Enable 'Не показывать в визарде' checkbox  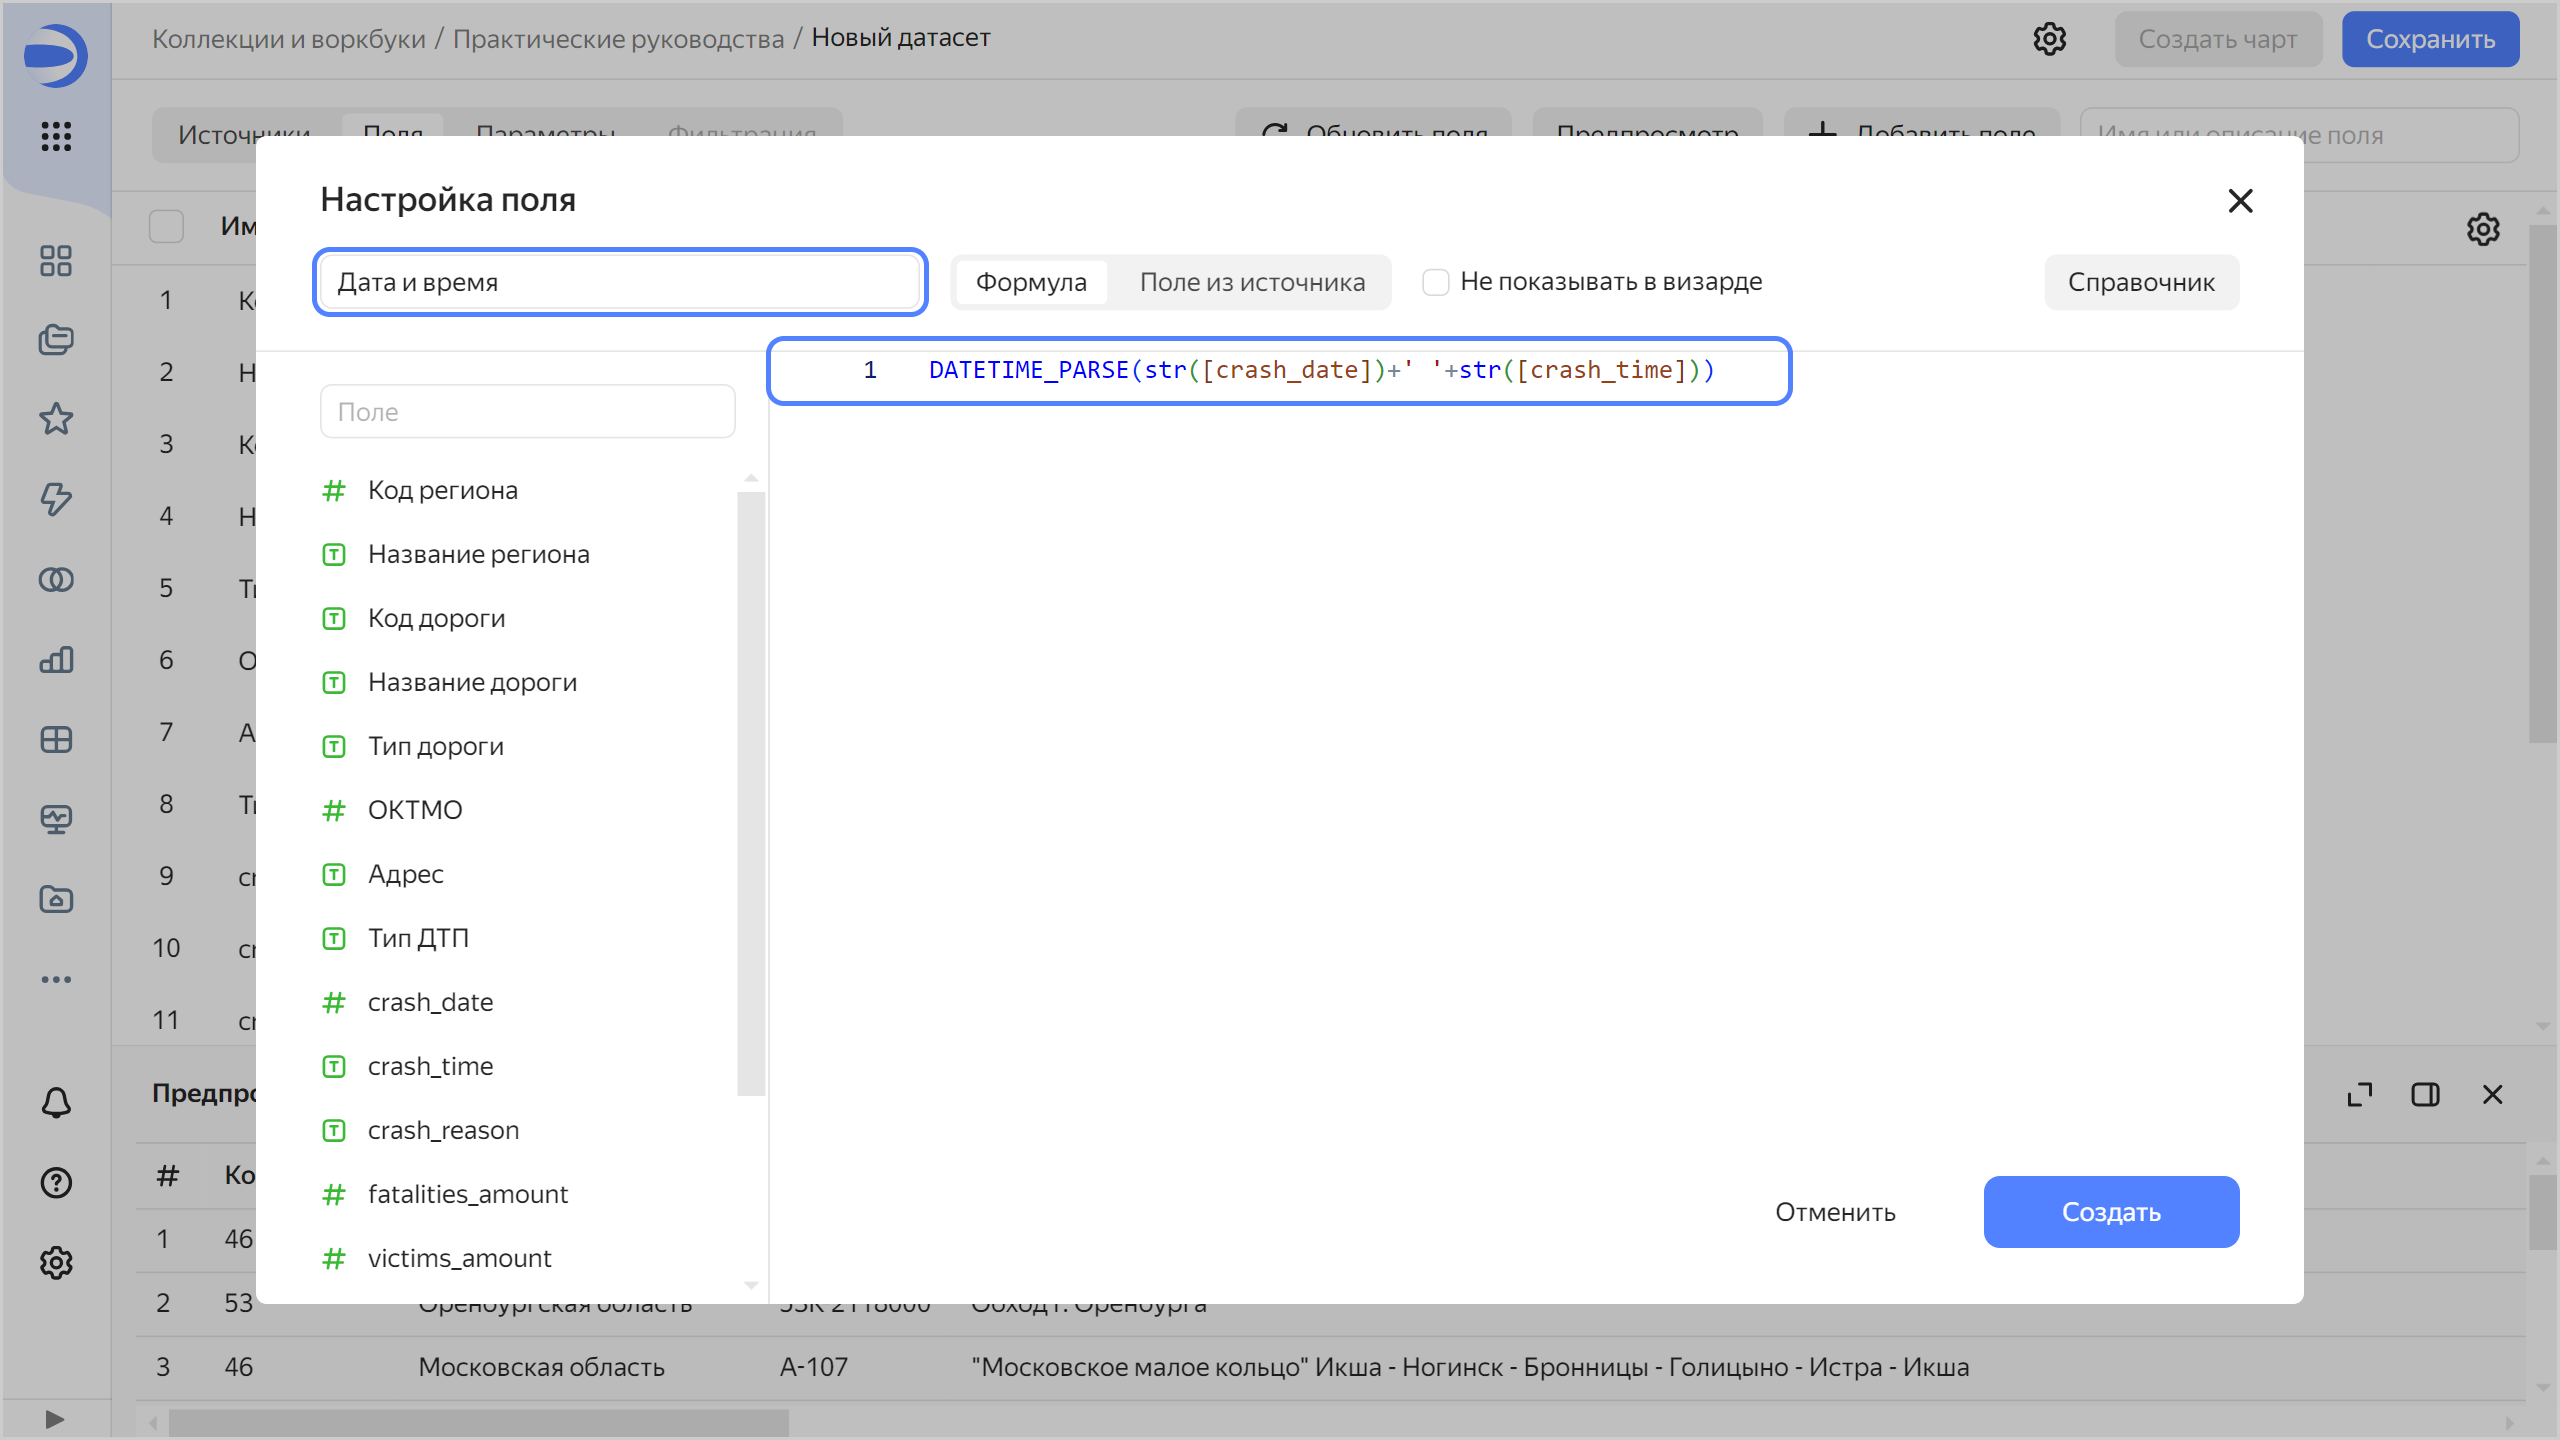tap(1436, 282)
